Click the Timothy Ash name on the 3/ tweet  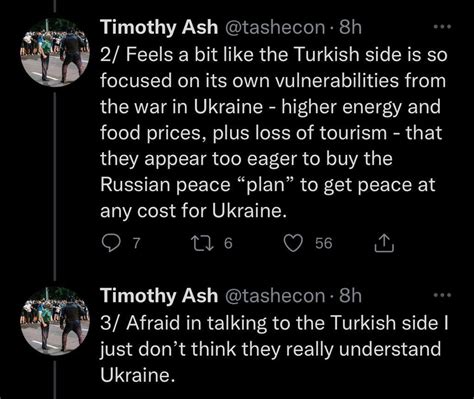(159, 296)
